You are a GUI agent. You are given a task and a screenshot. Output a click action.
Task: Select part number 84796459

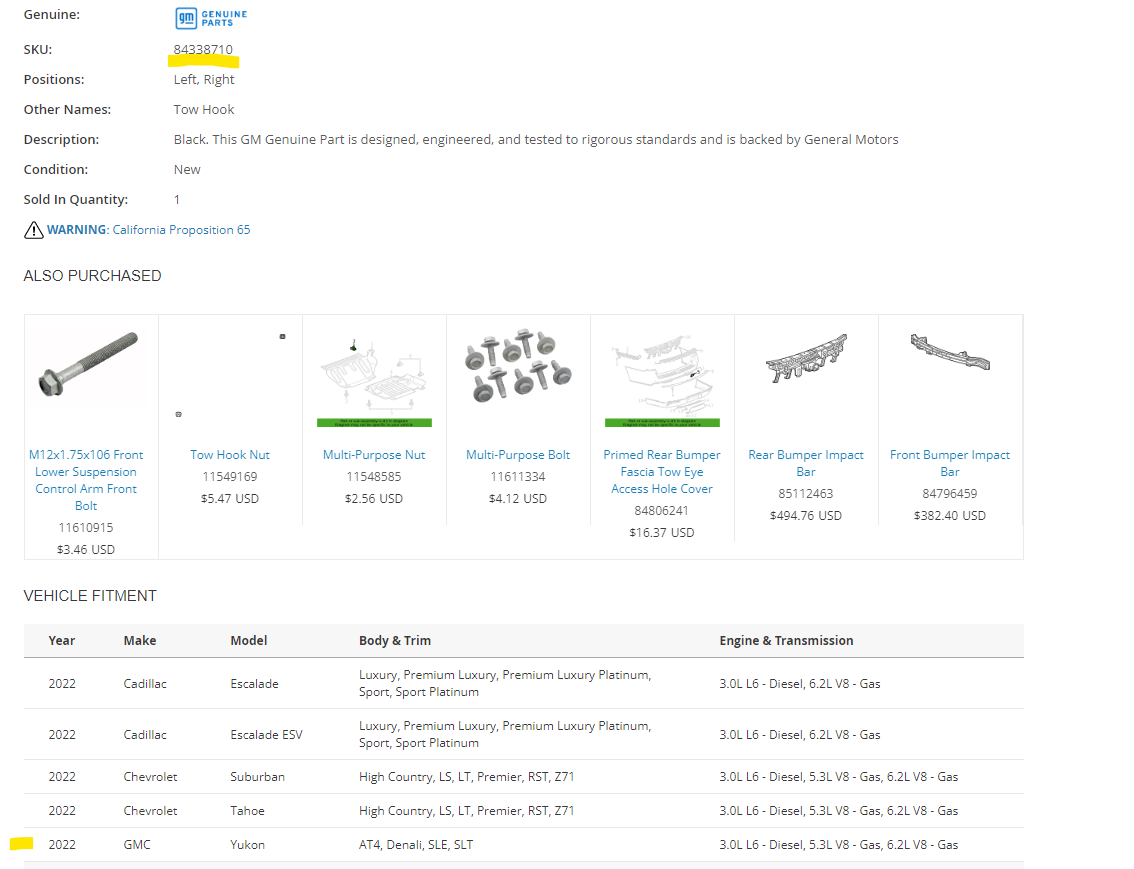[950, 493]
